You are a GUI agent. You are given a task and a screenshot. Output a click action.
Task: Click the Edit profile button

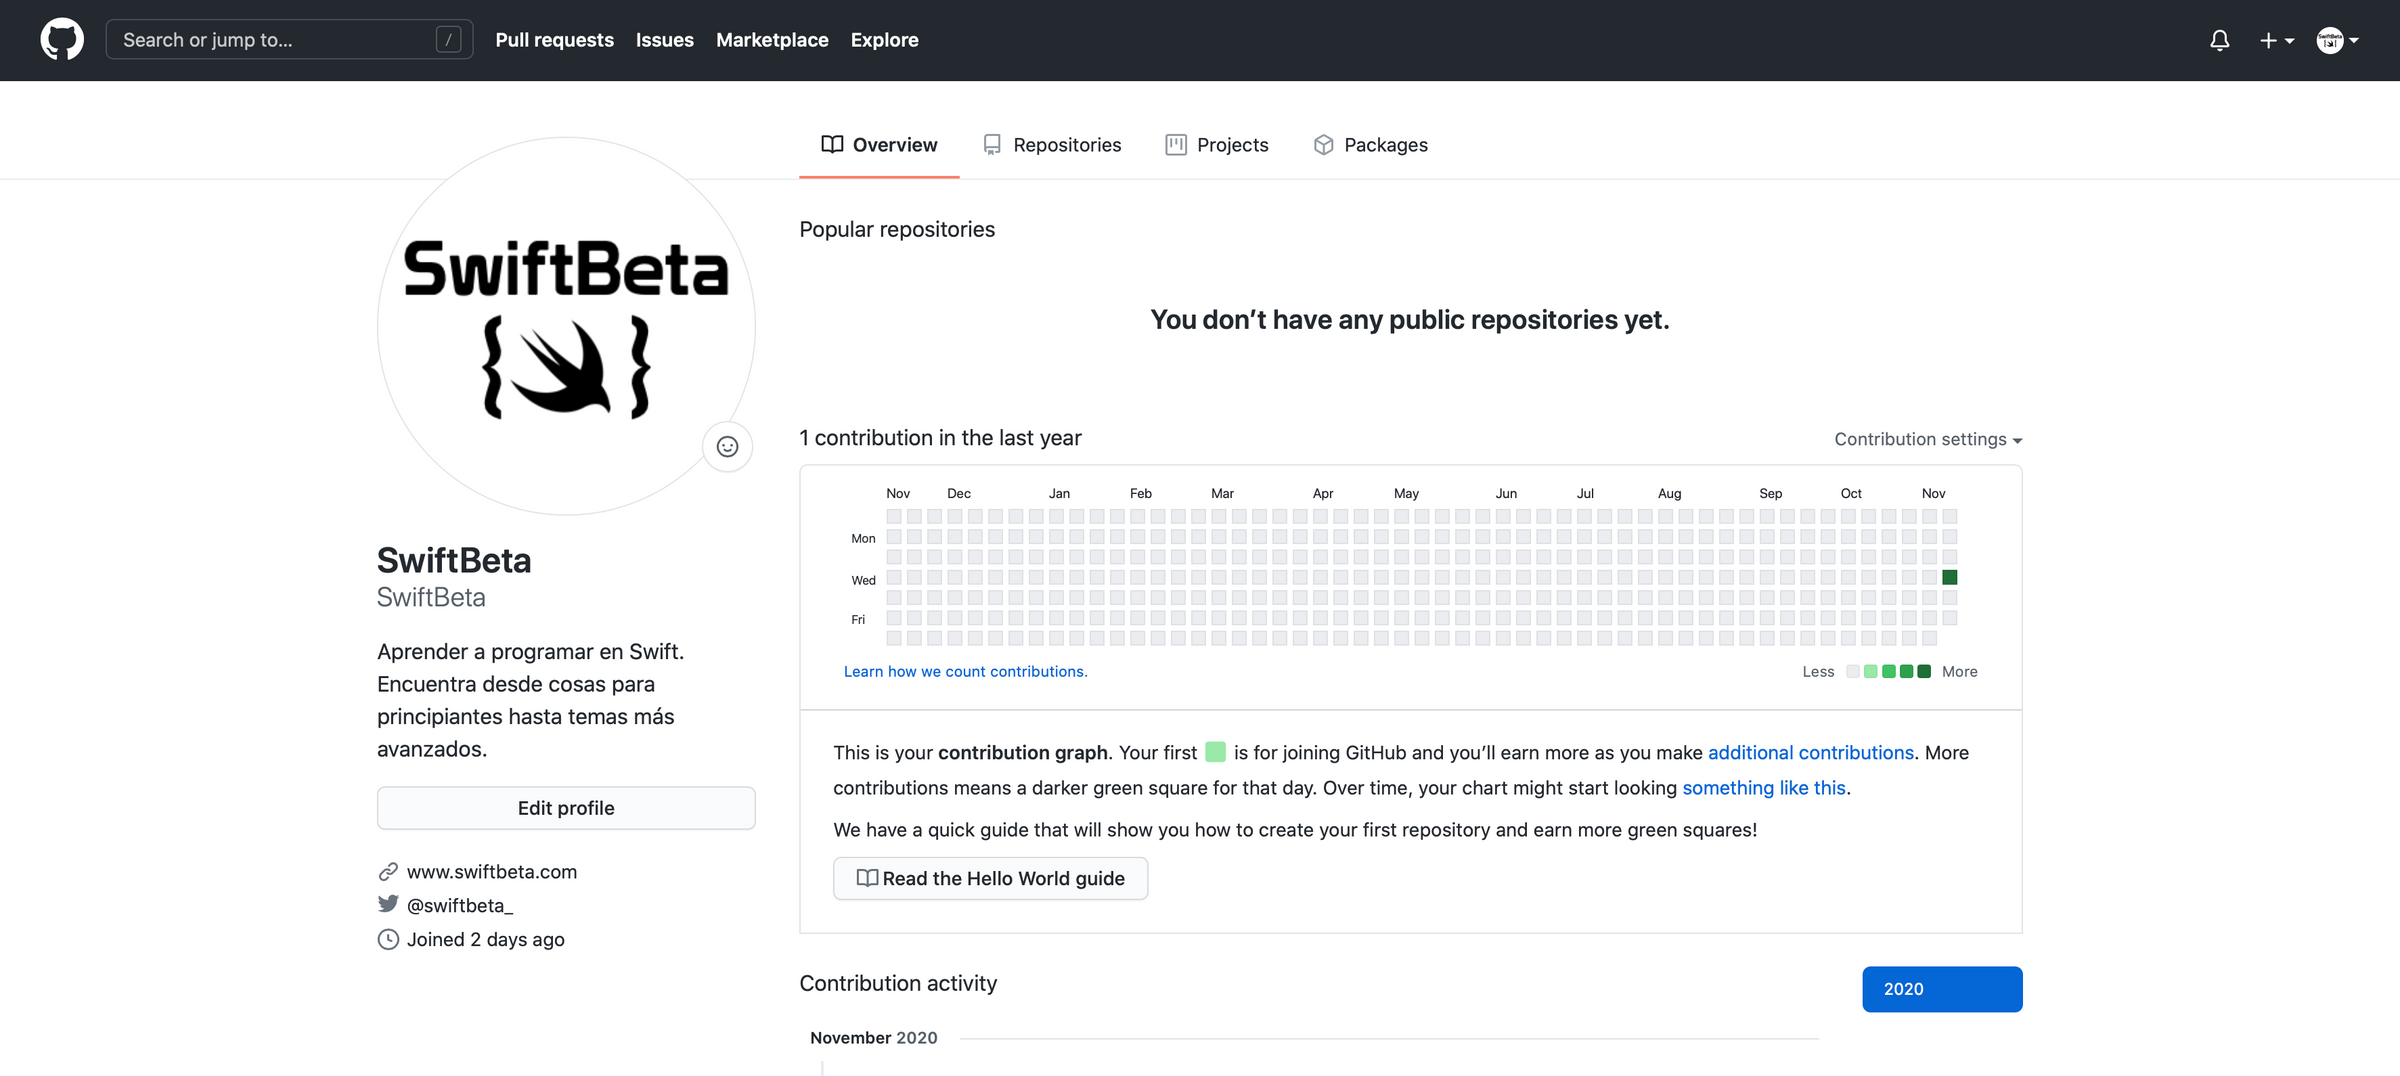click(566, 807)
